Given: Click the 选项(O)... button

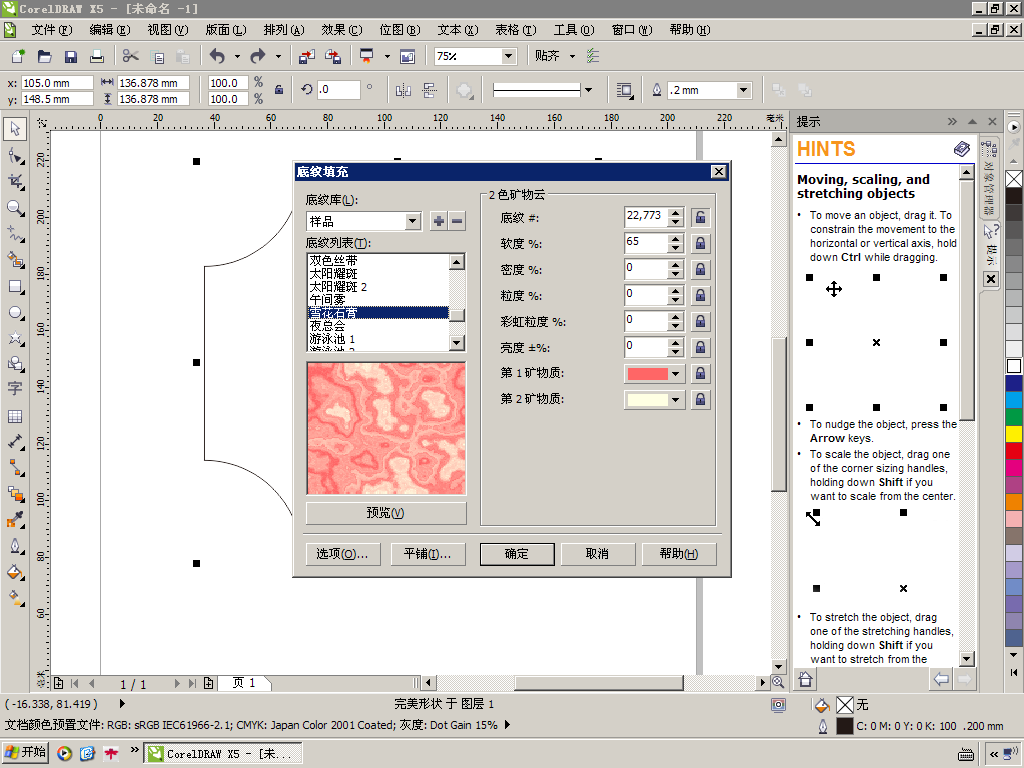Looking at the screenshot, I should point(342,554).
